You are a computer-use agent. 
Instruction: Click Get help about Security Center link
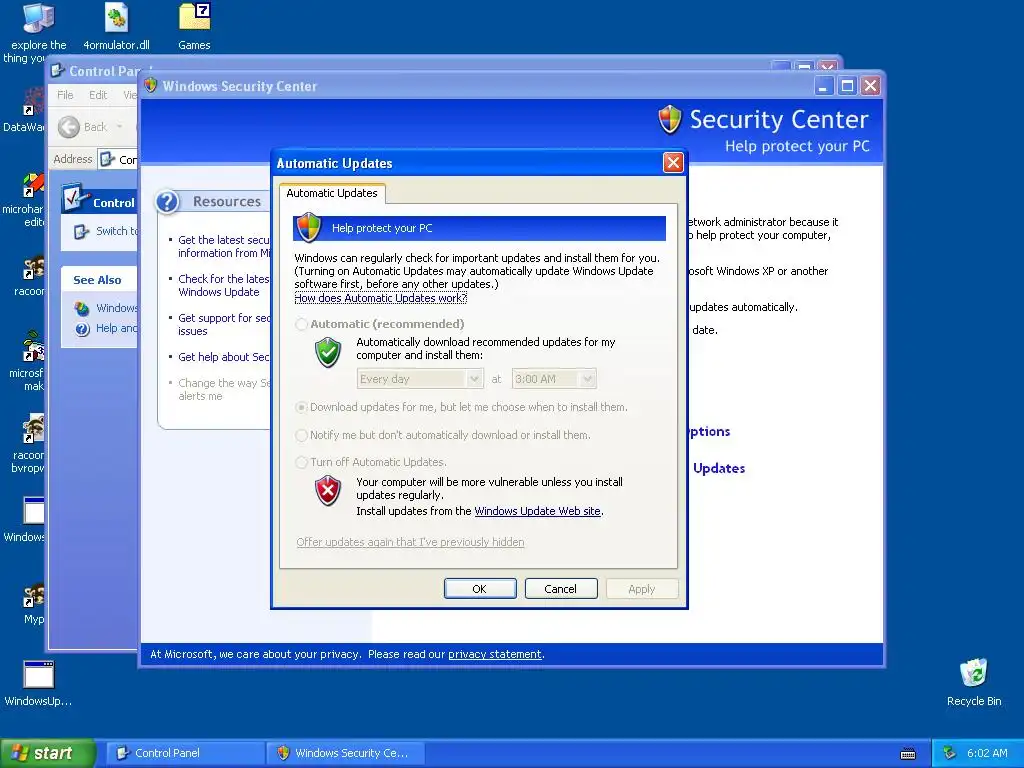pyautogui.click(x=224, y=357)
